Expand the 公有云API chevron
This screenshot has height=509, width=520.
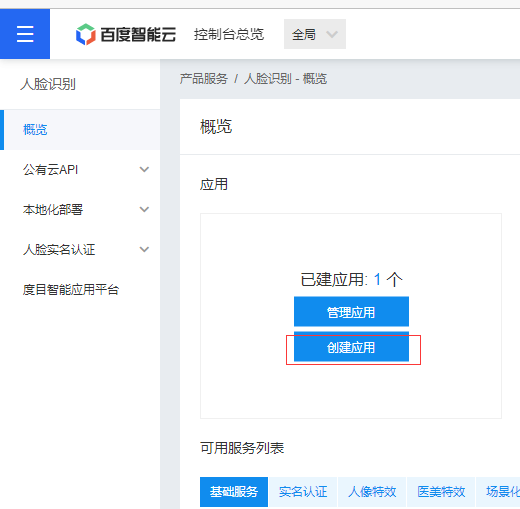coord(144,169)
